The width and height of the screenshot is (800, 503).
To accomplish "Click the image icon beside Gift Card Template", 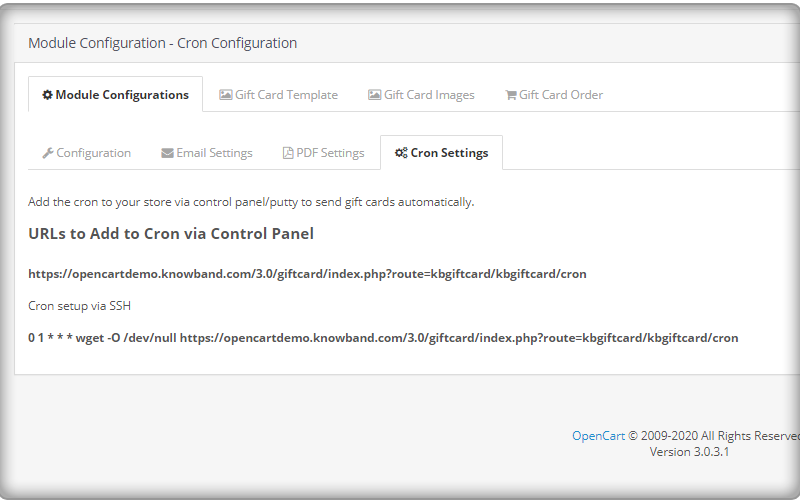I will [x=226, y=95].
